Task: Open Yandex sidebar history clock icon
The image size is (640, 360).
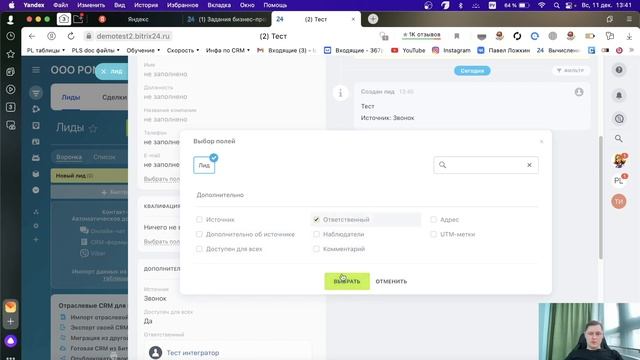Action: click(x=11, y=36)
